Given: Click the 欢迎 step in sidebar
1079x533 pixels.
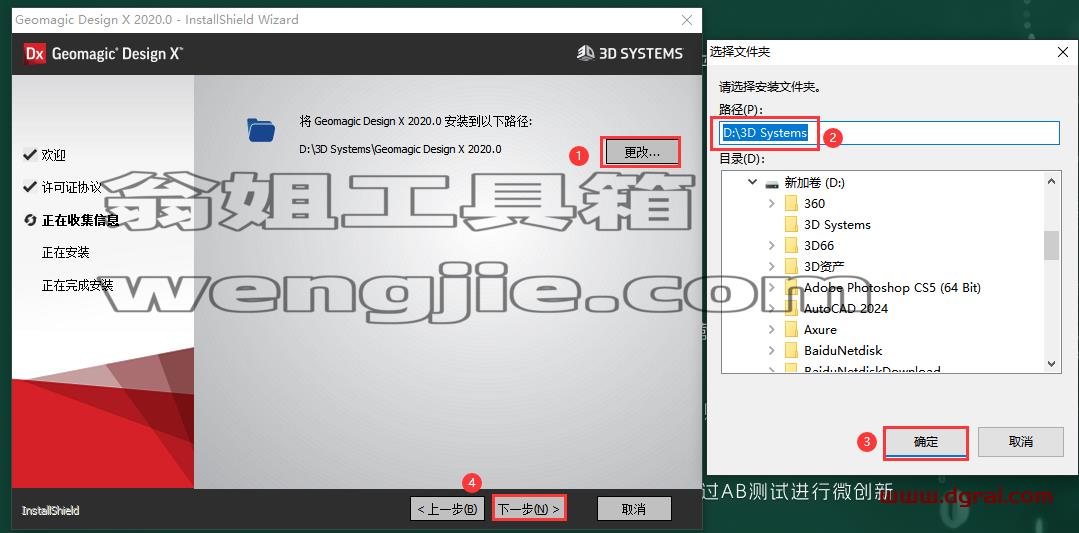Looking at the screenshot, I should point(54,155).
